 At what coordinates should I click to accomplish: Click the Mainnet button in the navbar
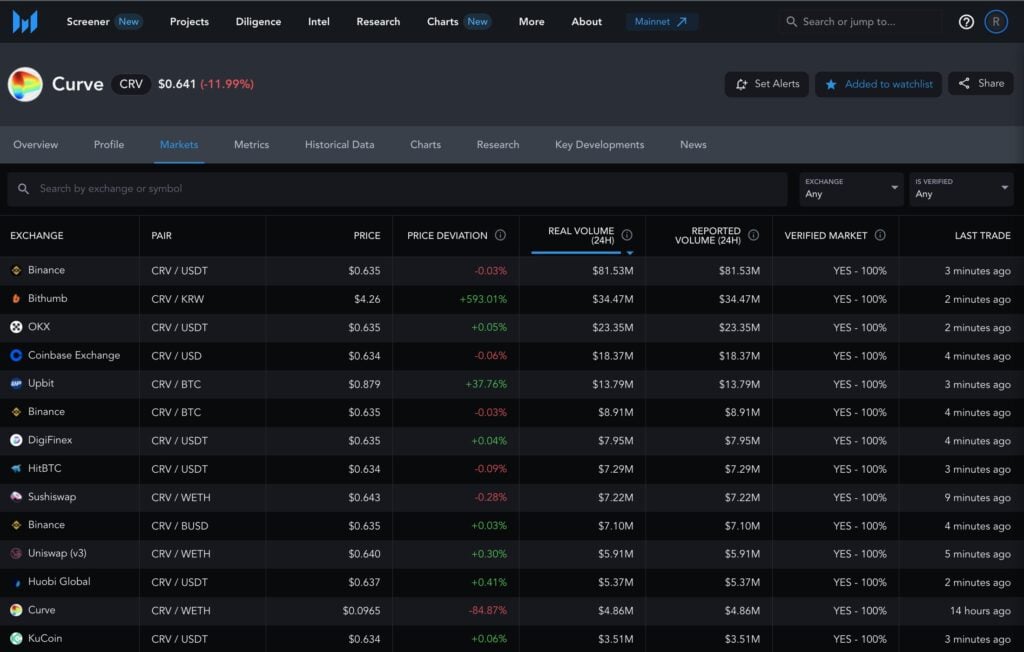(x=661, y=20)
